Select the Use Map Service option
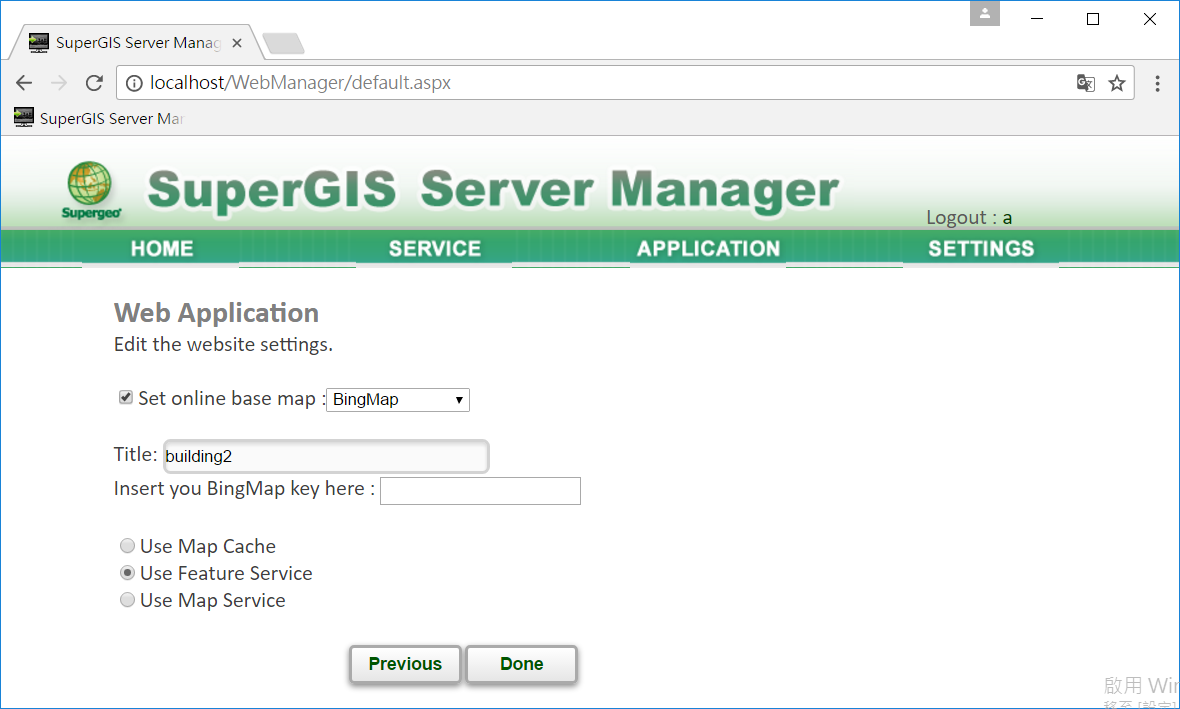The height and width of the screenshot is (709, 1180). point(127,600)
